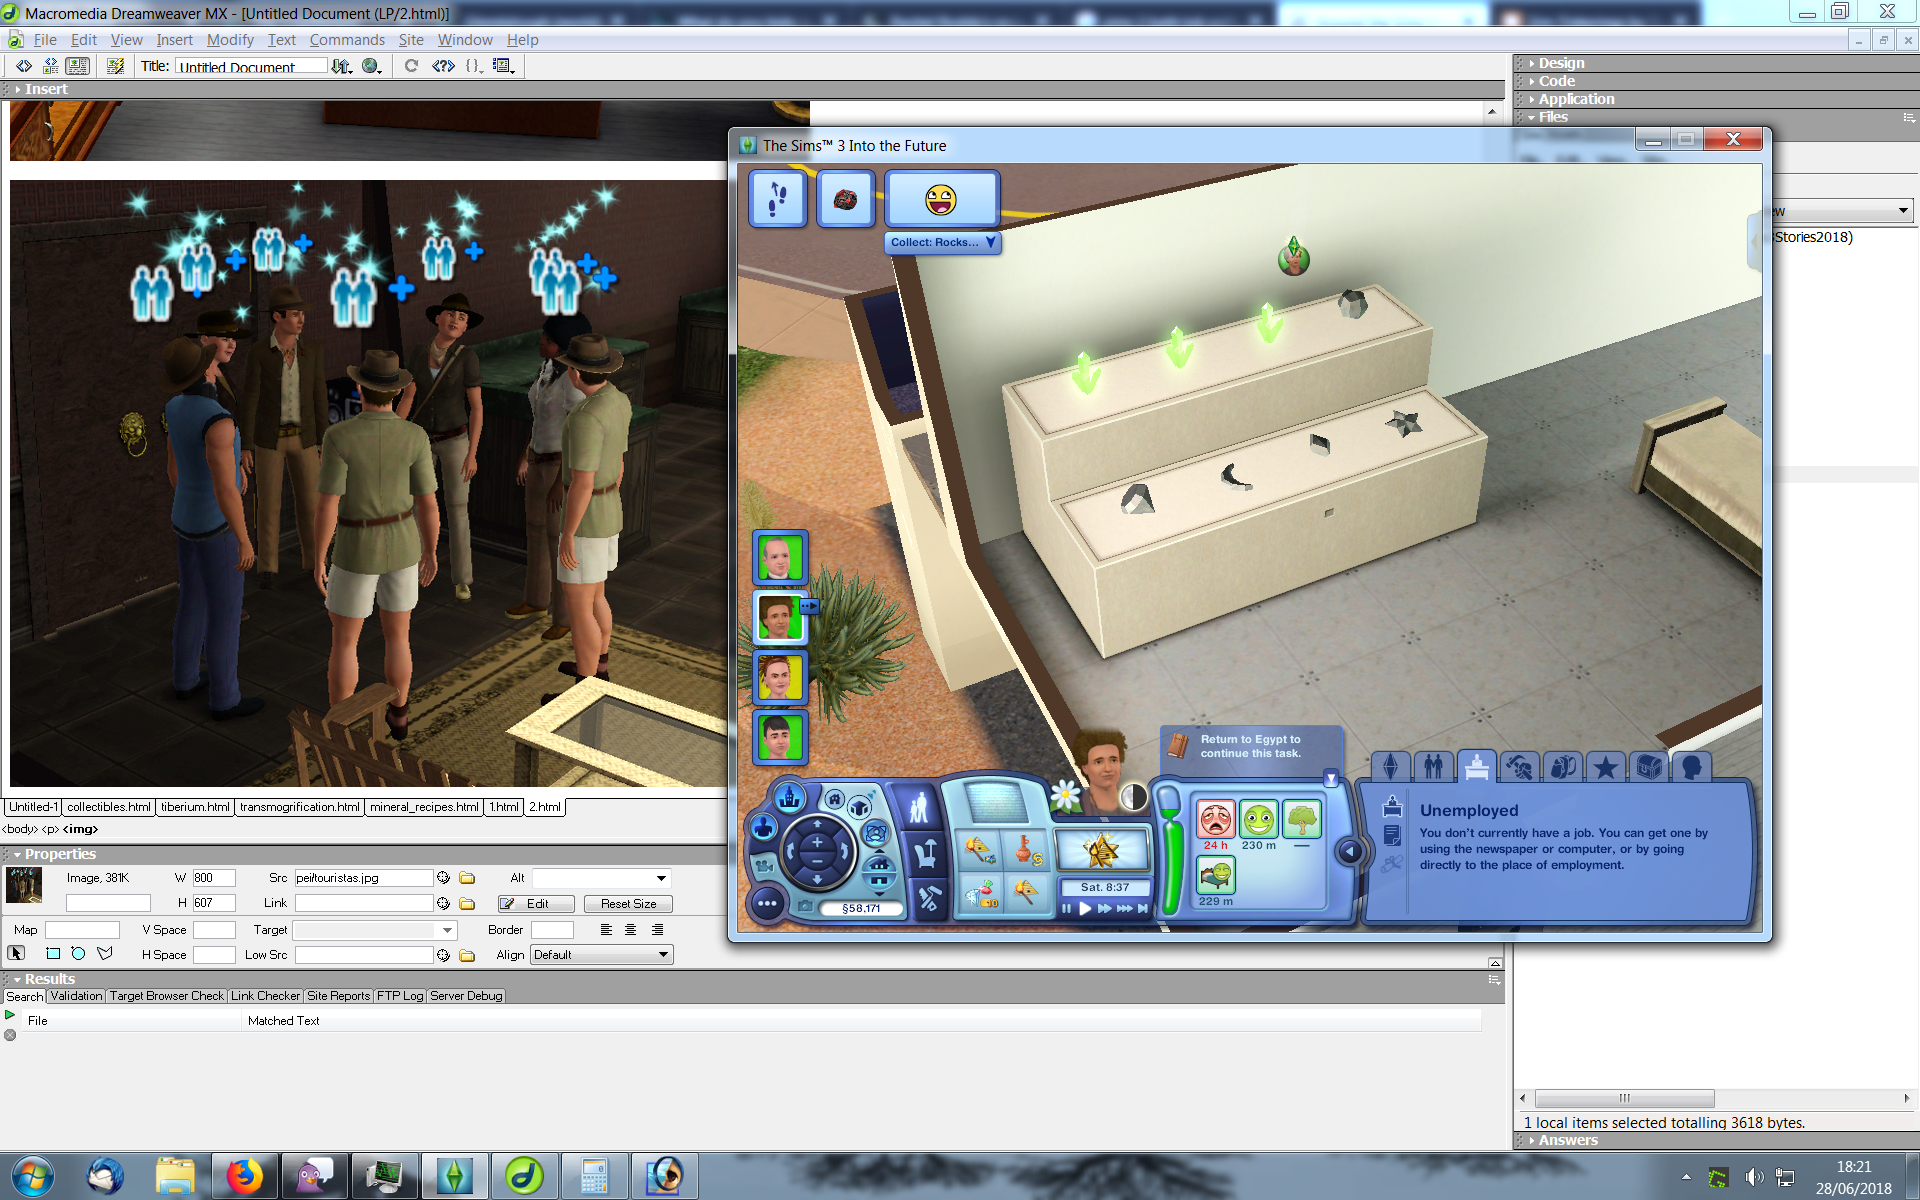Image resolution: width=1920 pixels, height=1200 pixels.
Task: Switch to Code and Design split view
Action: tap(50, 66)
